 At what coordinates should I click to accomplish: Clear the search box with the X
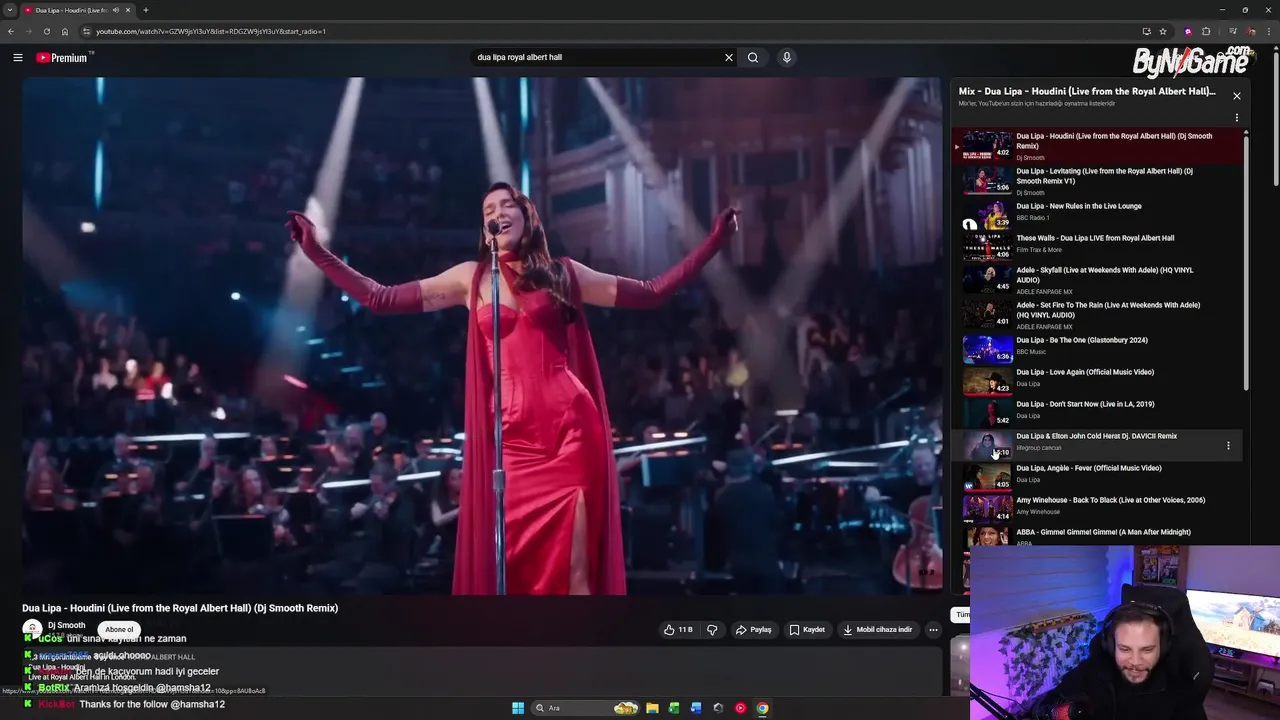tap(729, 57)
